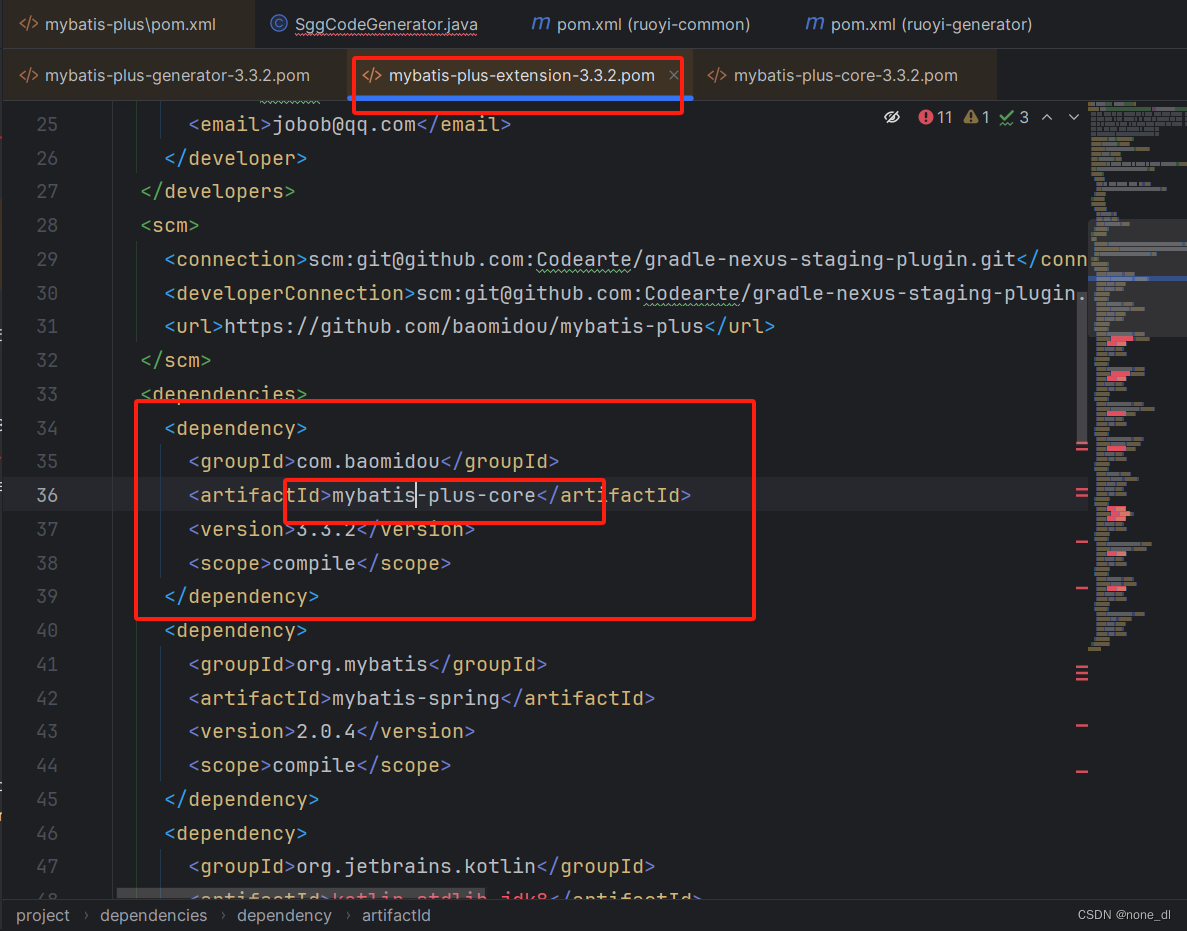Click the Maven icon on pom.xml (ruoyi-generator) tab
This screenshot has height=931, width=1187.
tap(814, 24)
